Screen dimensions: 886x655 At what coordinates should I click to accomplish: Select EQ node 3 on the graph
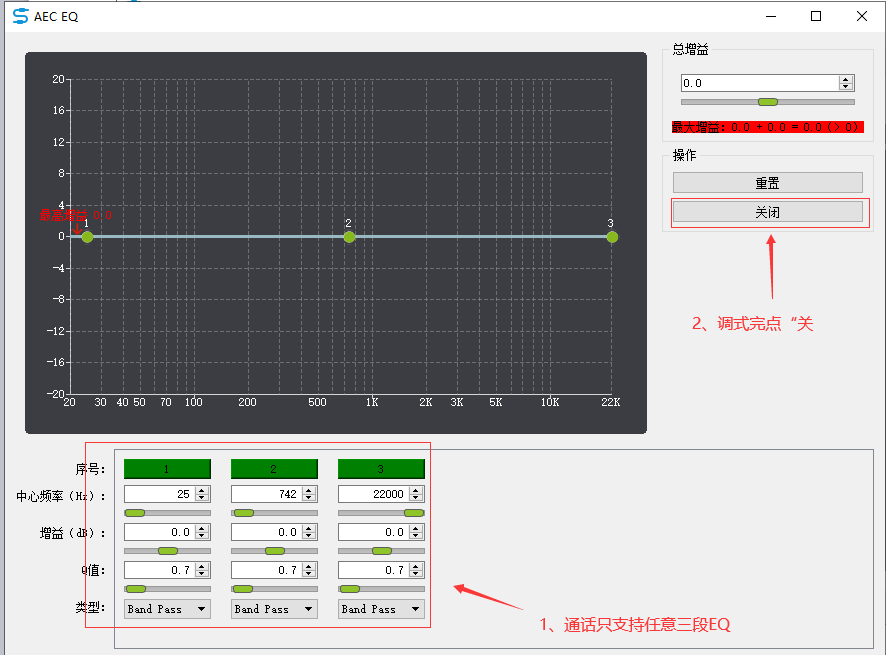point(612,237)
